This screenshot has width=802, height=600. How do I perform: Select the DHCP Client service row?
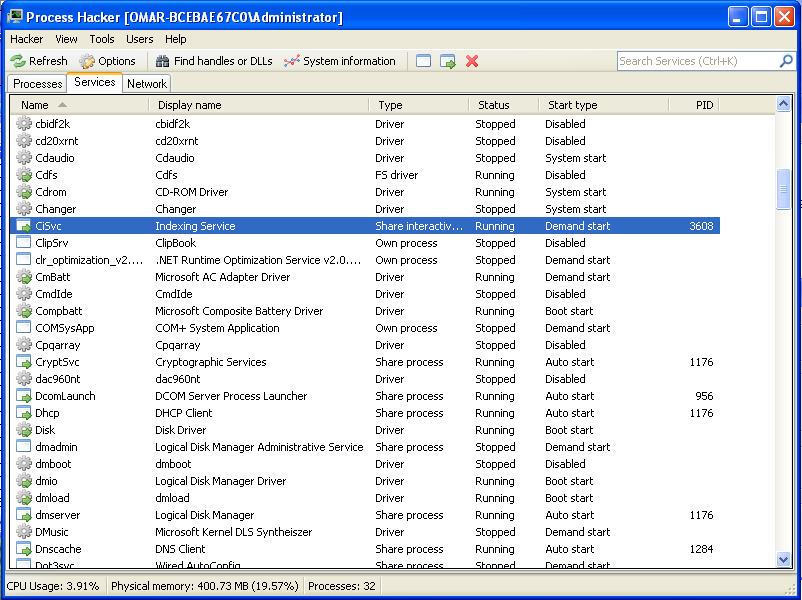[x=184, y=413]
